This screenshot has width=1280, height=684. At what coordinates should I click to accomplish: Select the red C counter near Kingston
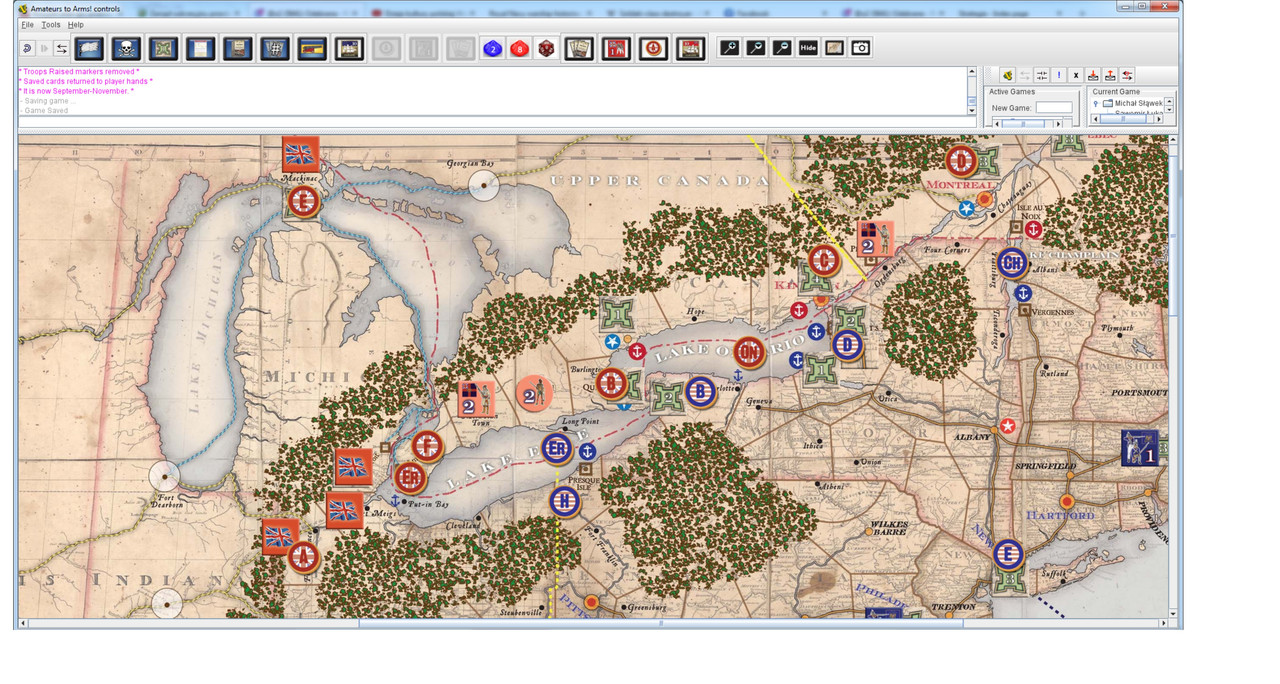(824, 261)
